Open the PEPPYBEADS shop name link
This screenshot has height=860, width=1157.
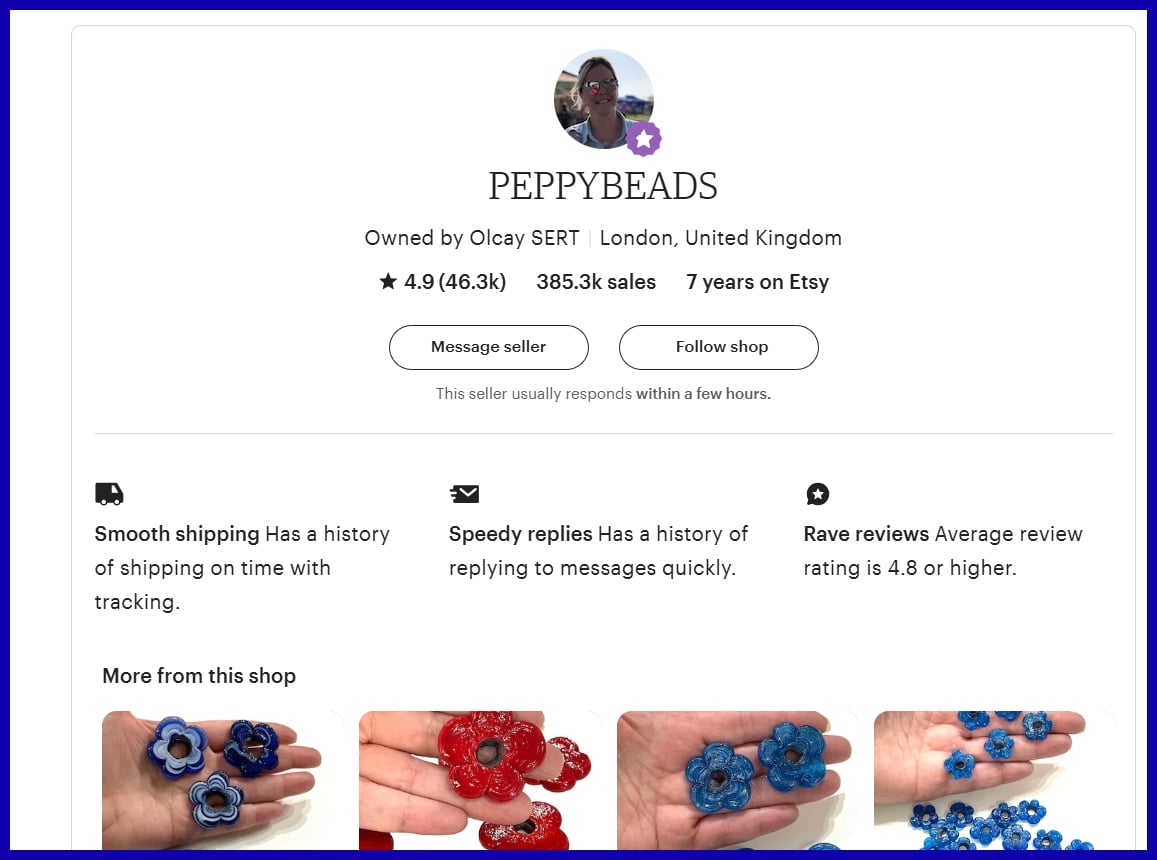[603, 186]
